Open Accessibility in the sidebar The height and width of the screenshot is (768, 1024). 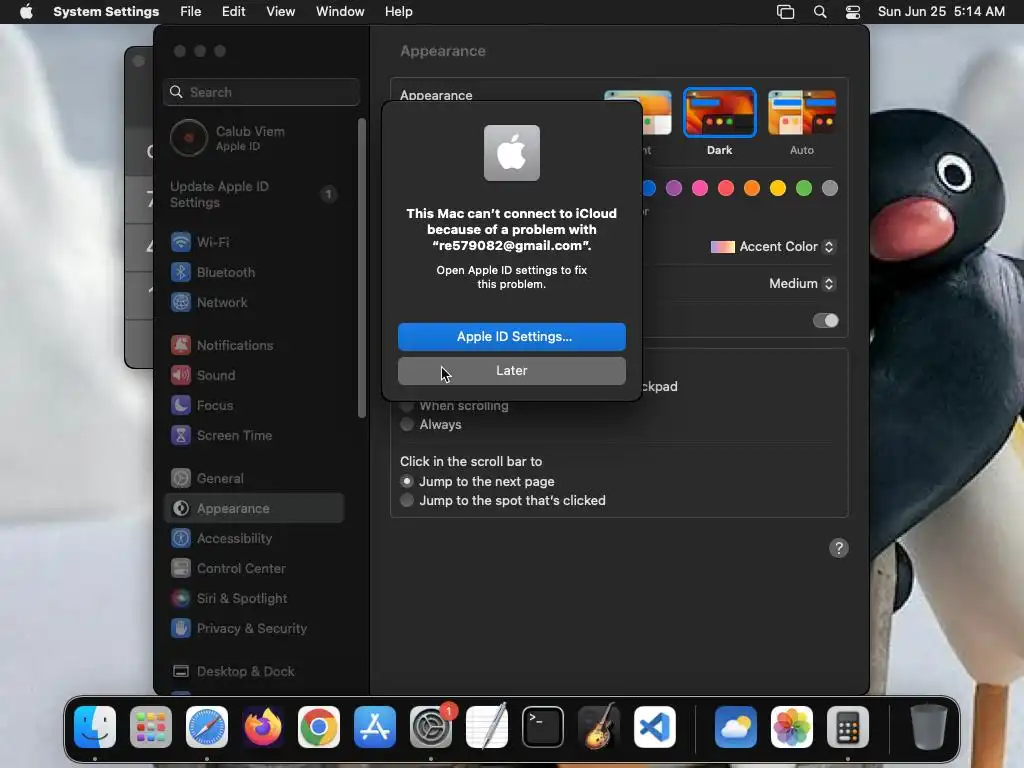click(x=254, y=539)
